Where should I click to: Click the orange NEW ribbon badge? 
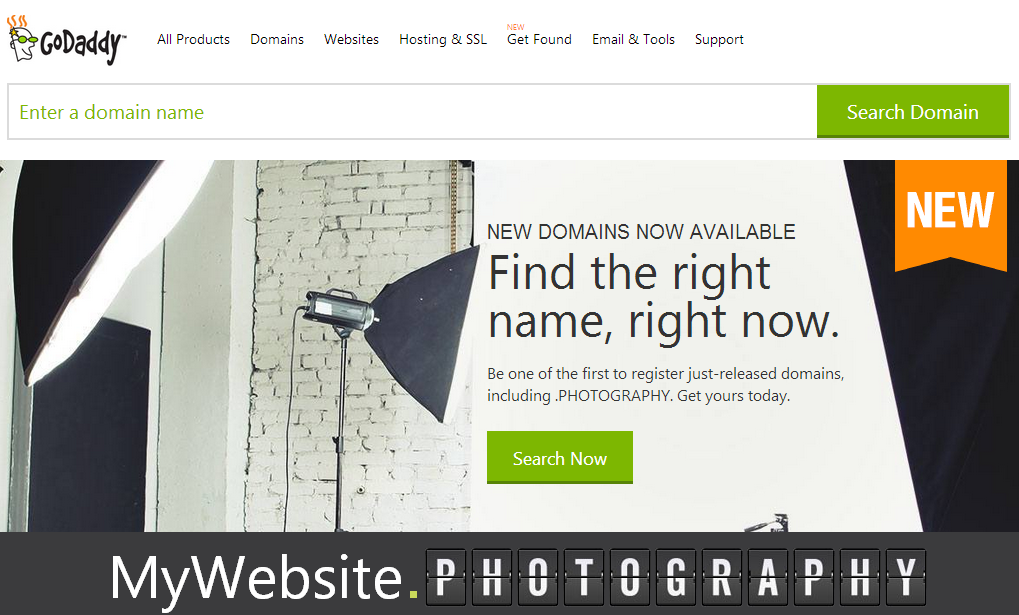pyautogui.click(x=950, y=215)
